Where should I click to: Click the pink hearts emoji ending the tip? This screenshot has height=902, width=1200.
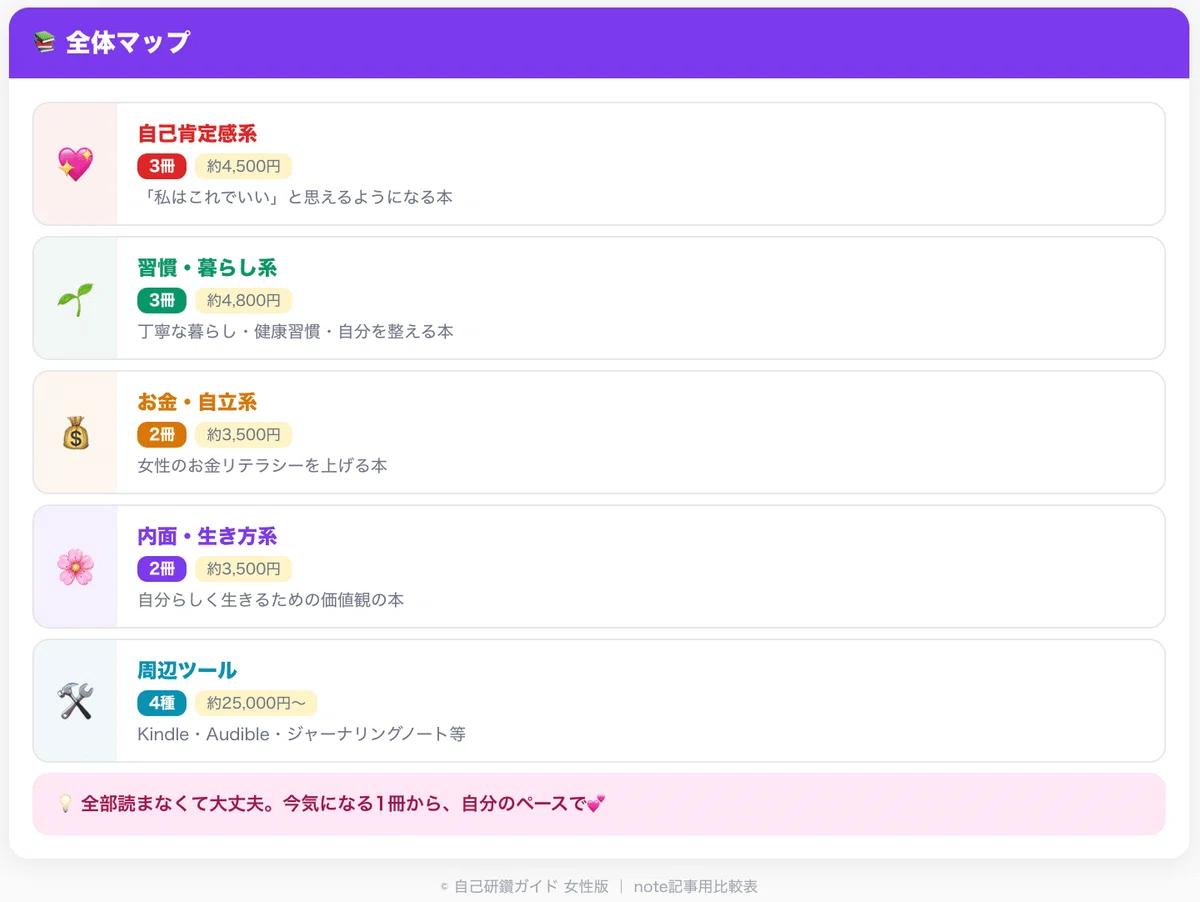click(x=596, y=803)
